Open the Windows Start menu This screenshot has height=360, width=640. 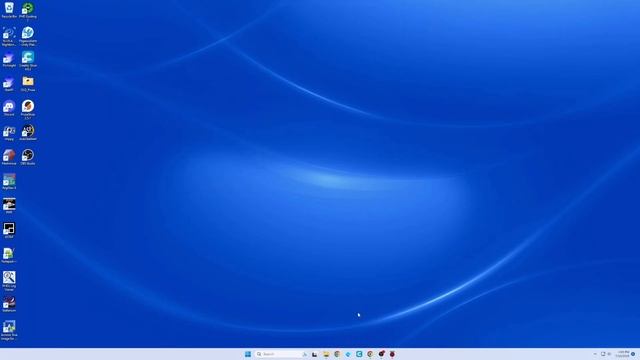(248, 354)
